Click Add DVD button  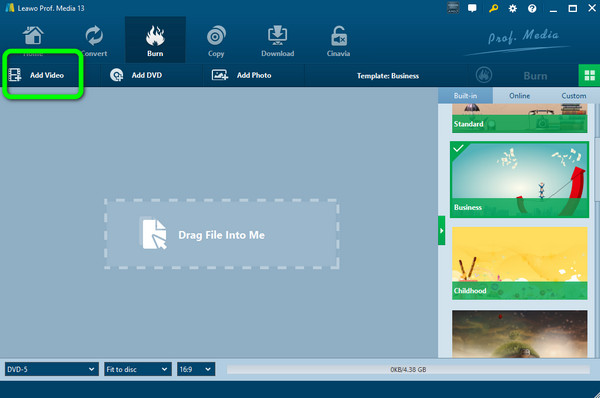pyautogui.click(x=136, y=75)
